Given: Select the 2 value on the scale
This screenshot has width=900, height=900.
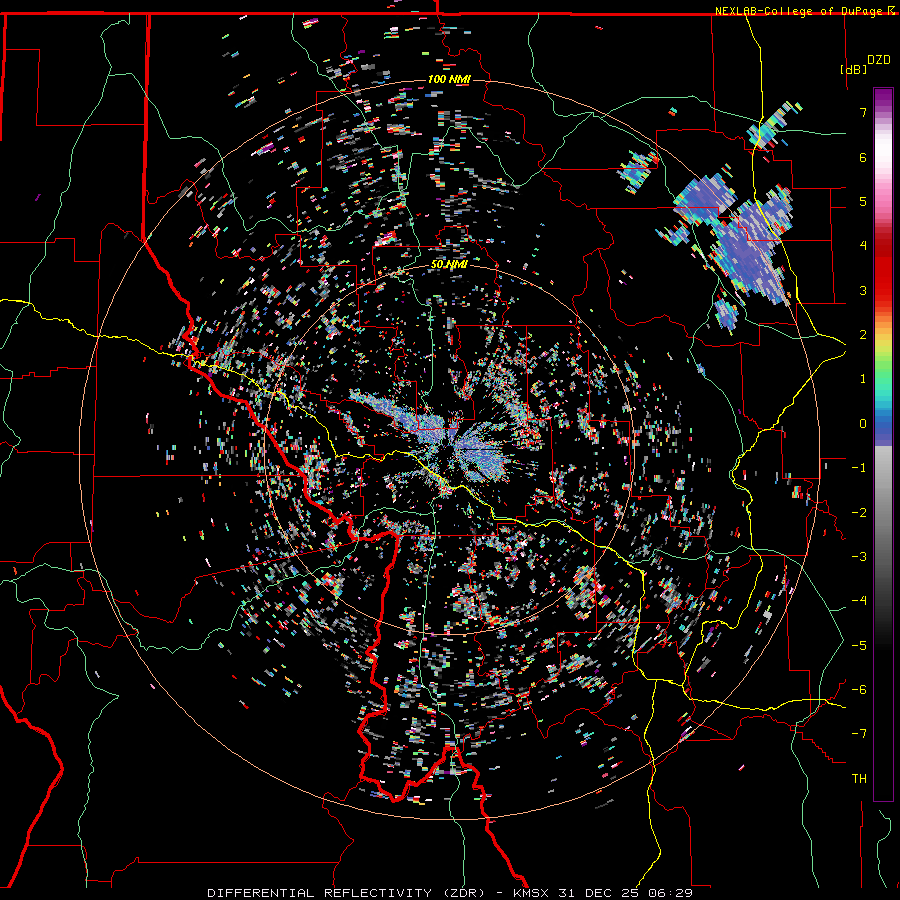Looking at the screenshot, I should [863, 335].
